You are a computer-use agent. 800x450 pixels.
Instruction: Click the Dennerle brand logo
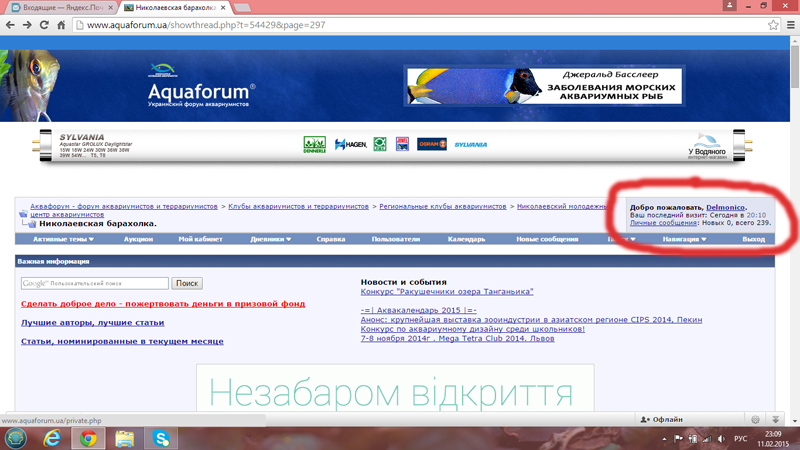tap(314, 145)
